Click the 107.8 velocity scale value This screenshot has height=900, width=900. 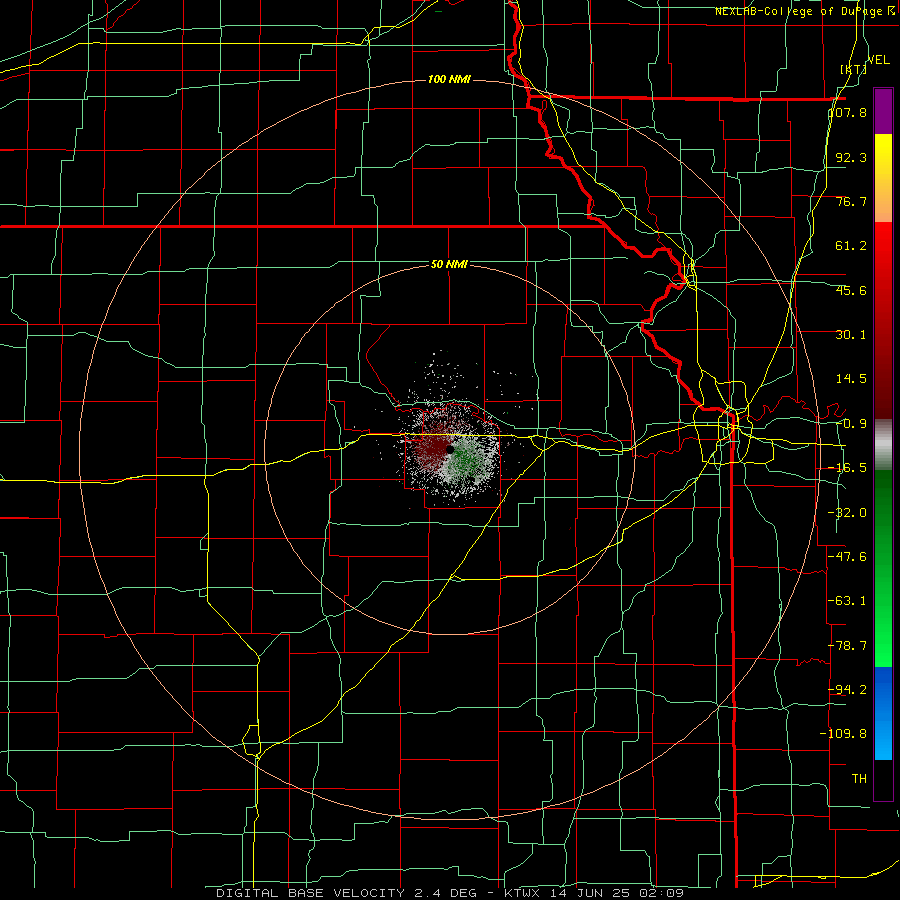coord(848,112)
